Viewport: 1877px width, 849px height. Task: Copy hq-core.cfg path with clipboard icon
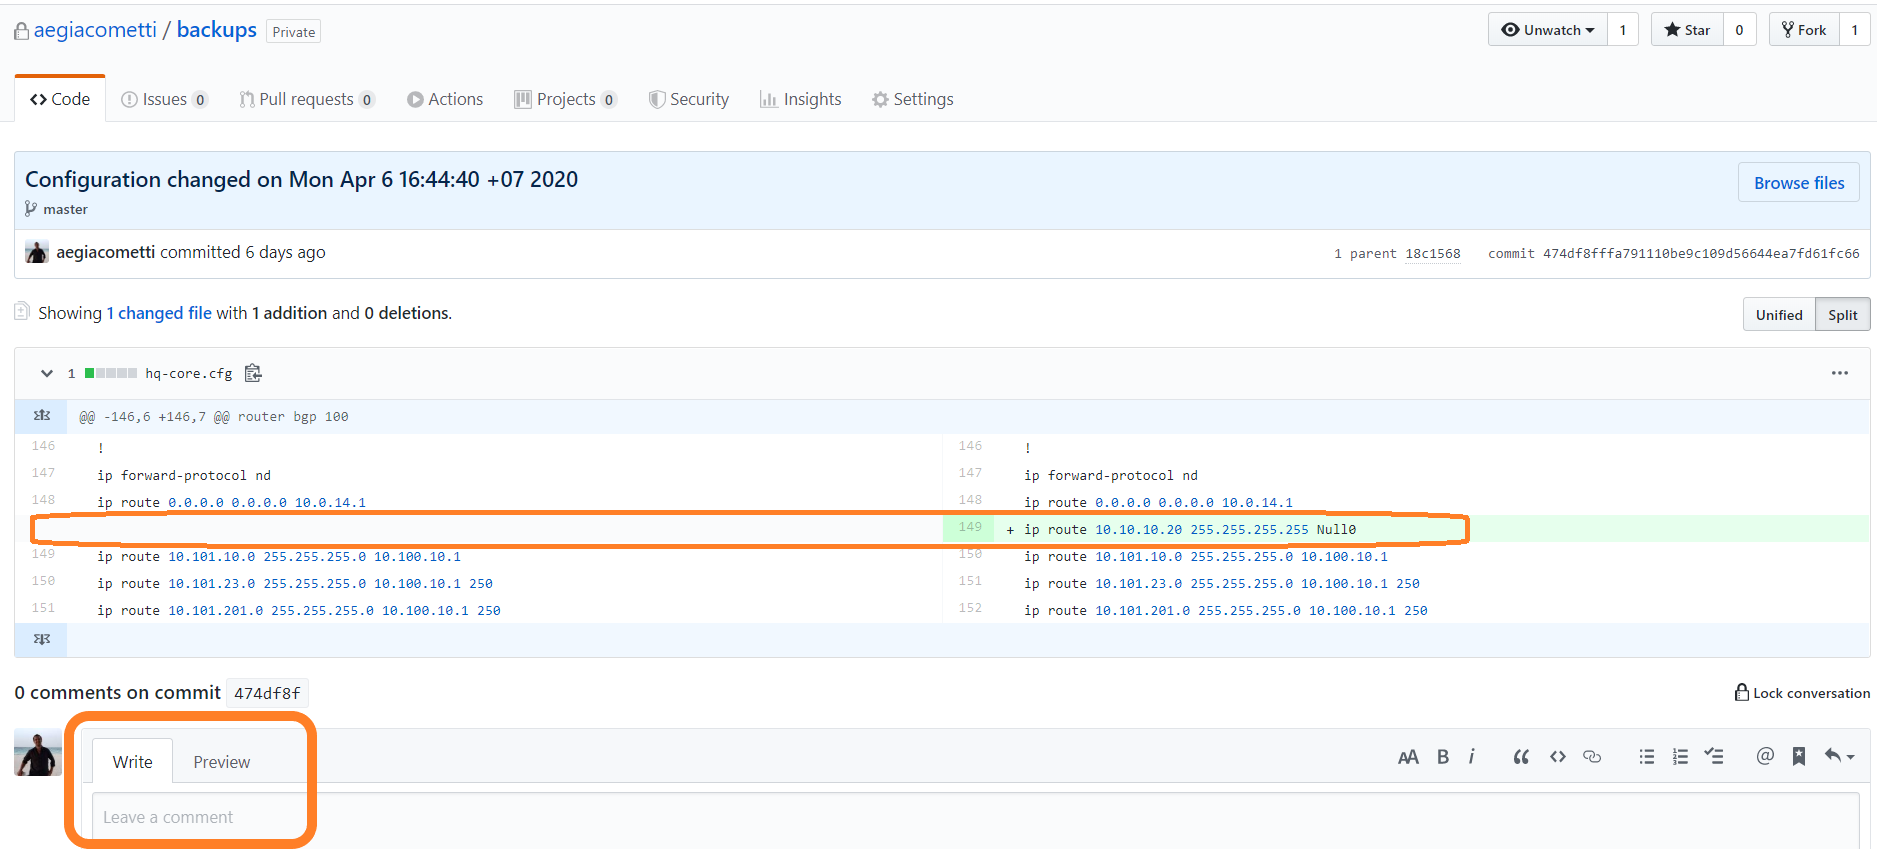(253, 373)
